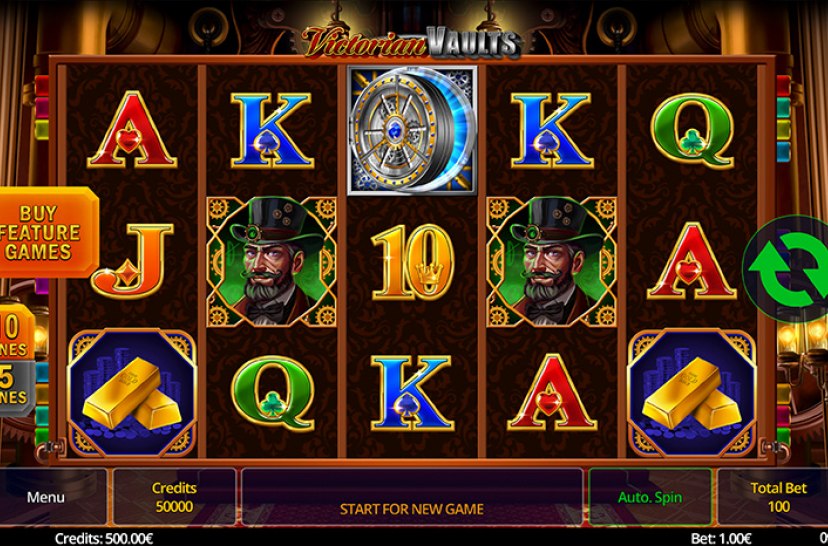Click the silver vault door scatter symbol
This screenshot has width=828, height=546.
pyautogui.click(x=412, y=130)
